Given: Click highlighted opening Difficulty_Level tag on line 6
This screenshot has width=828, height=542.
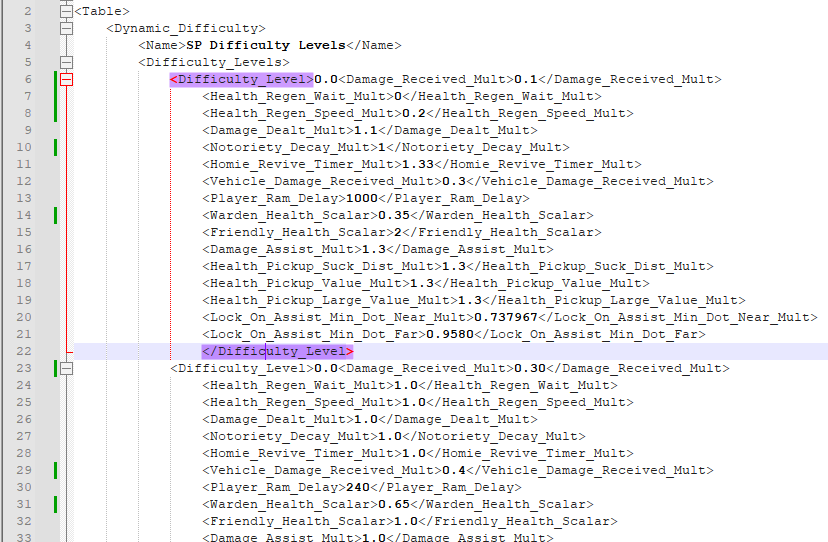Looking at the screenshot, I should pos(241,79).
